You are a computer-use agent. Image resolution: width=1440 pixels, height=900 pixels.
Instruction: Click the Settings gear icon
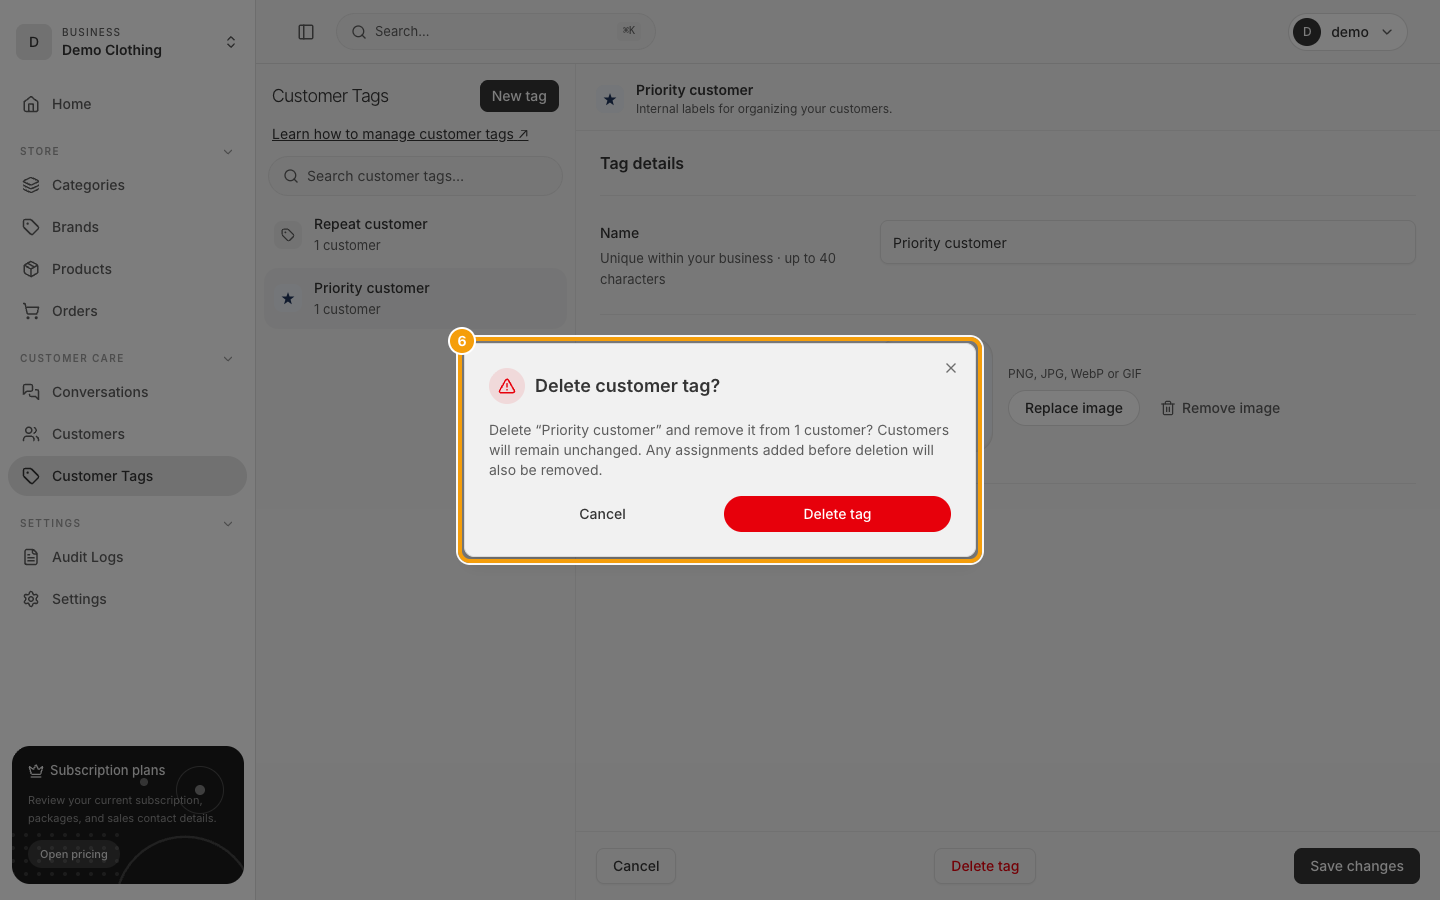31,599
